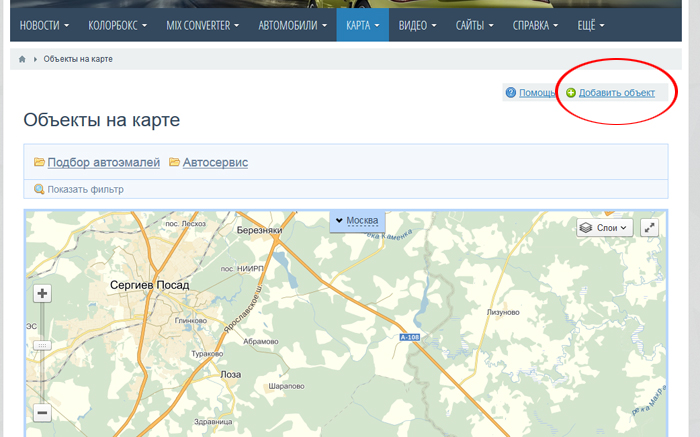Open the Автосервис category link
Viewport: 700px width, 437px height.
click(215, 162)
